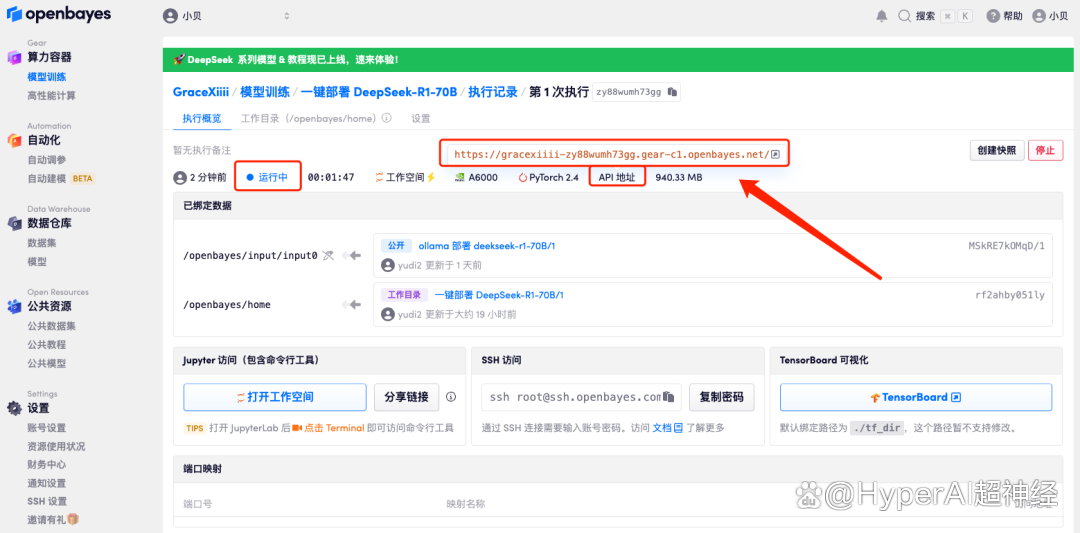
Task: Open the 小贝 account switcher dropdown
Action: [x=226, y=16]
